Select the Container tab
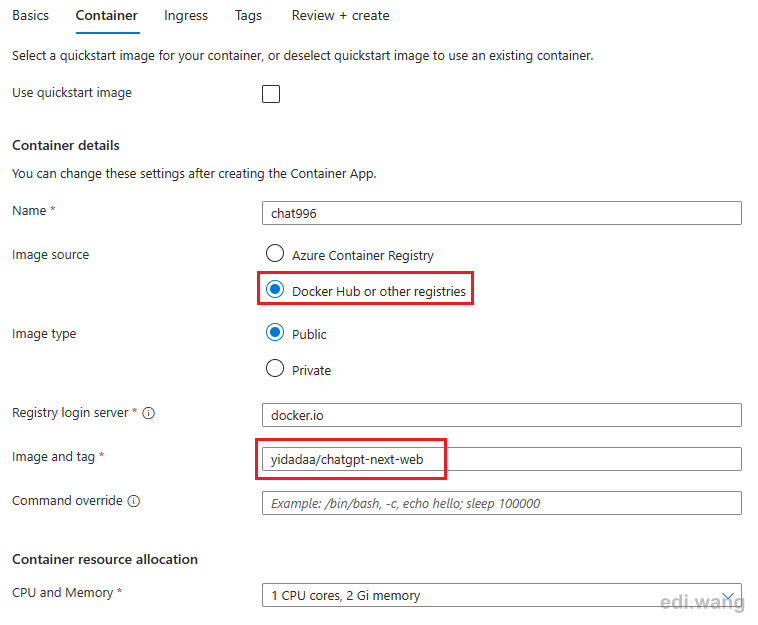This screenshot has width=758, height=625. [x=107, y=15]
